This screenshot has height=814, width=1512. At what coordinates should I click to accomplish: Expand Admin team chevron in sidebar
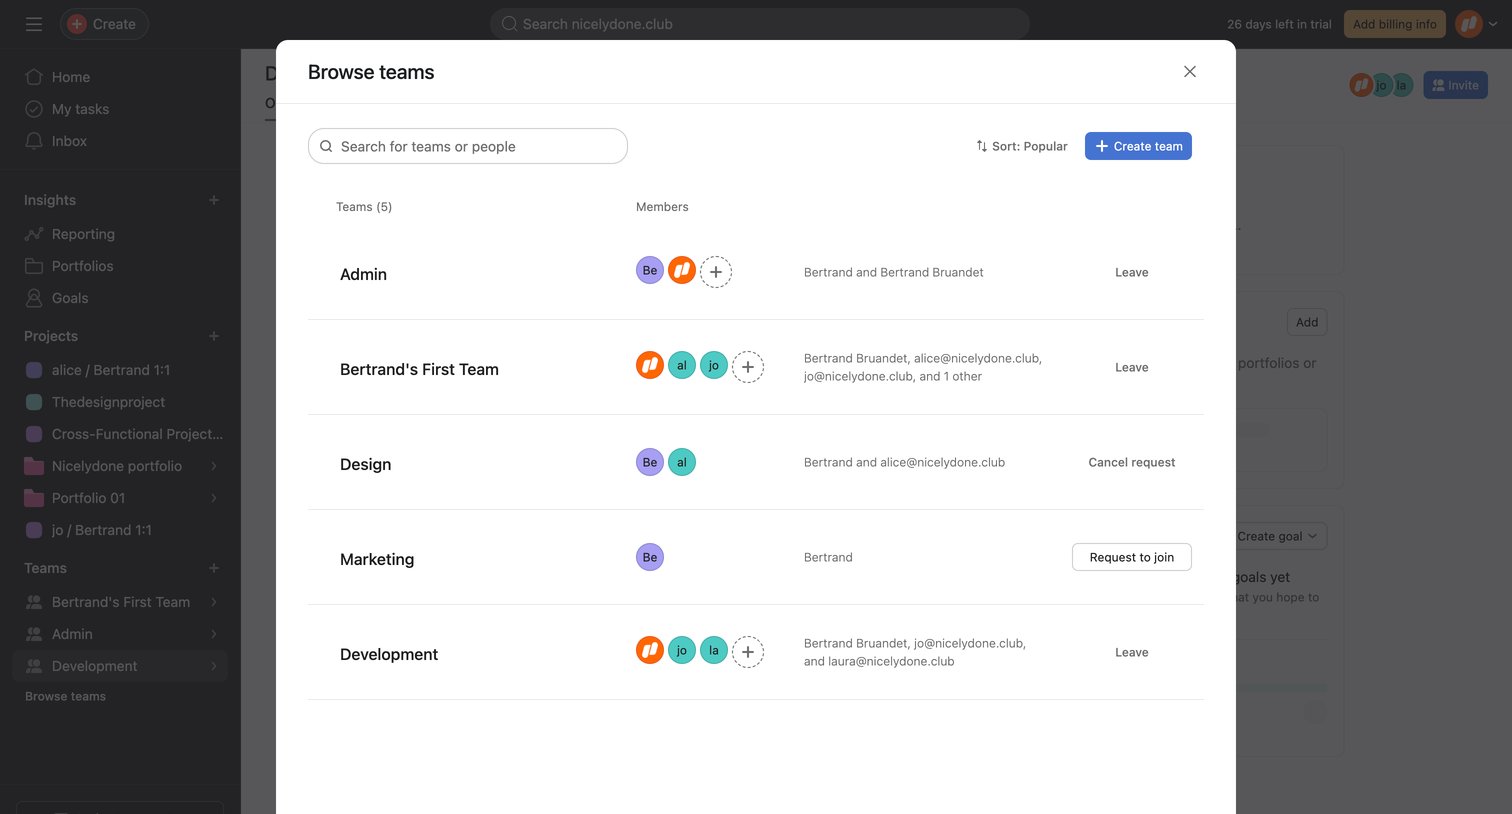pyautogui.click(x=214, y=634)
